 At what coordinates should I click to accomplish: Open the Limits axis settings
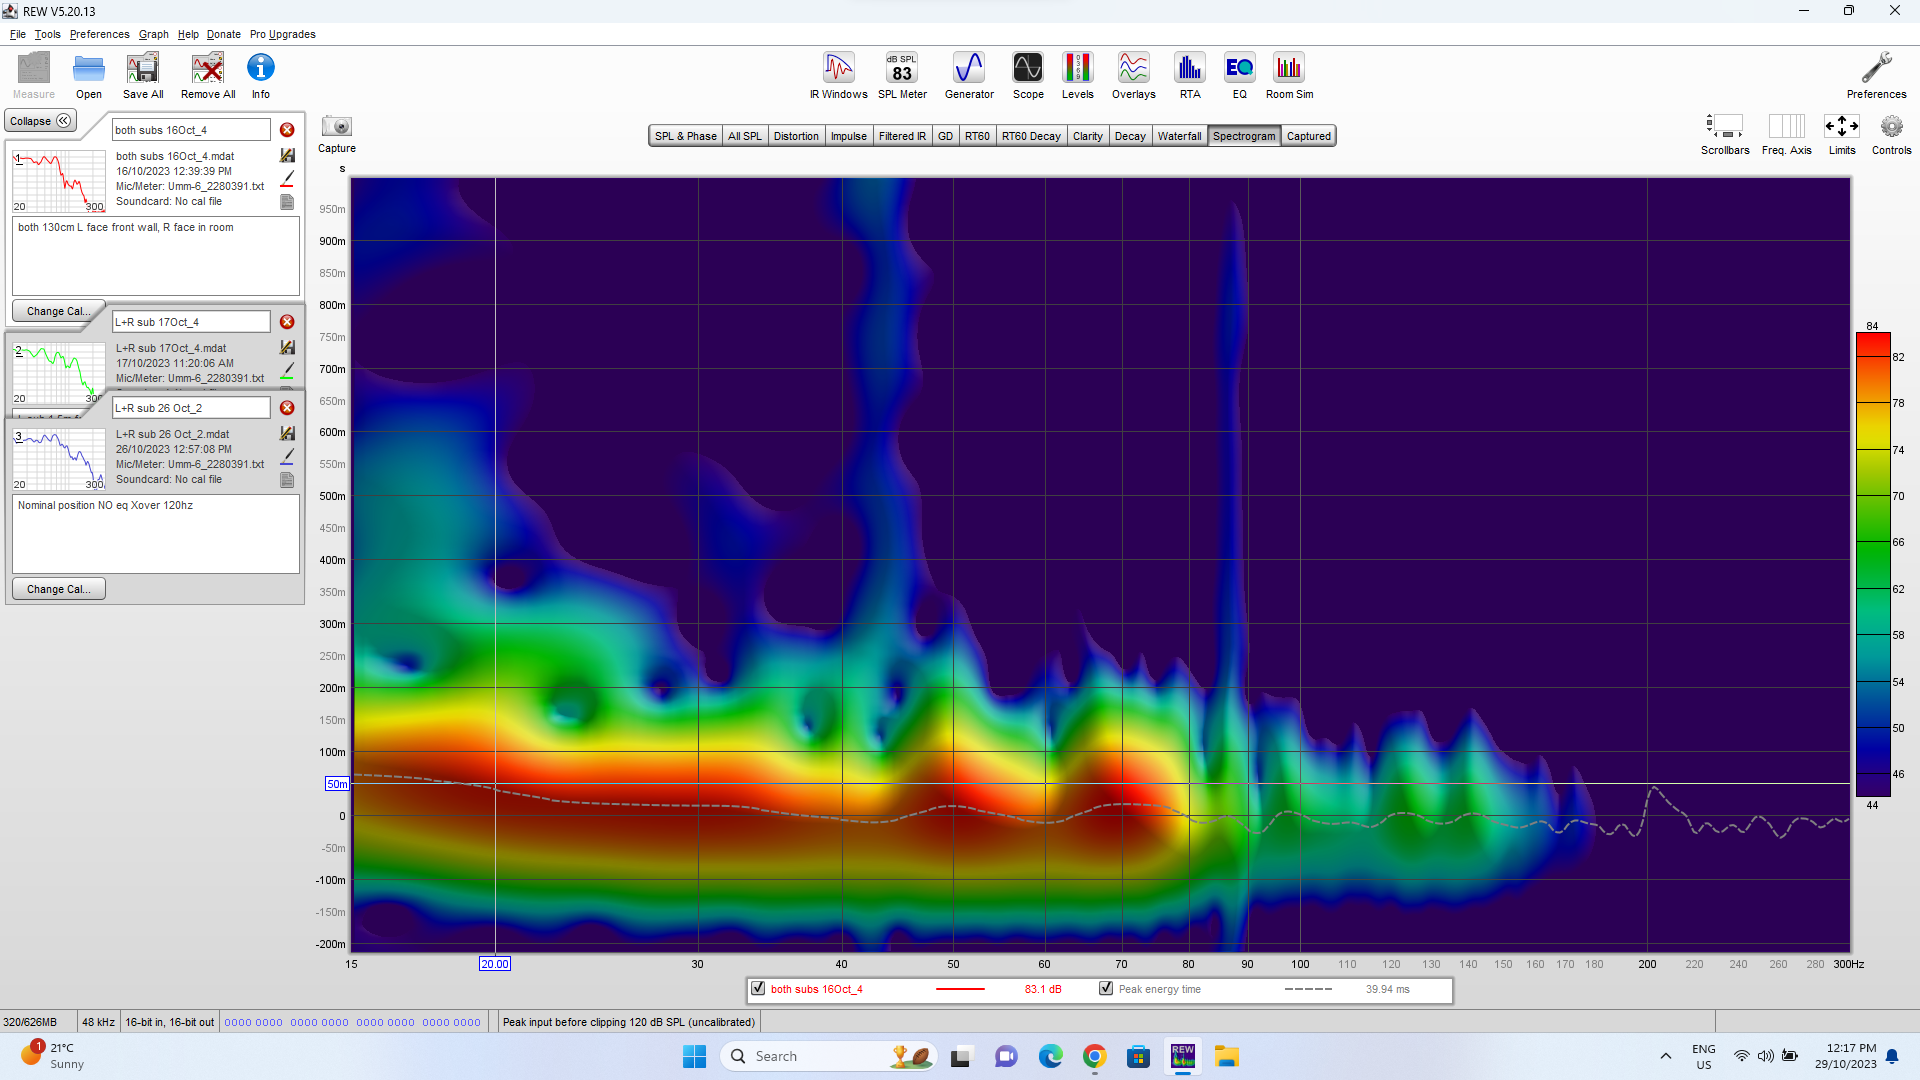(x=1841, y=128)
